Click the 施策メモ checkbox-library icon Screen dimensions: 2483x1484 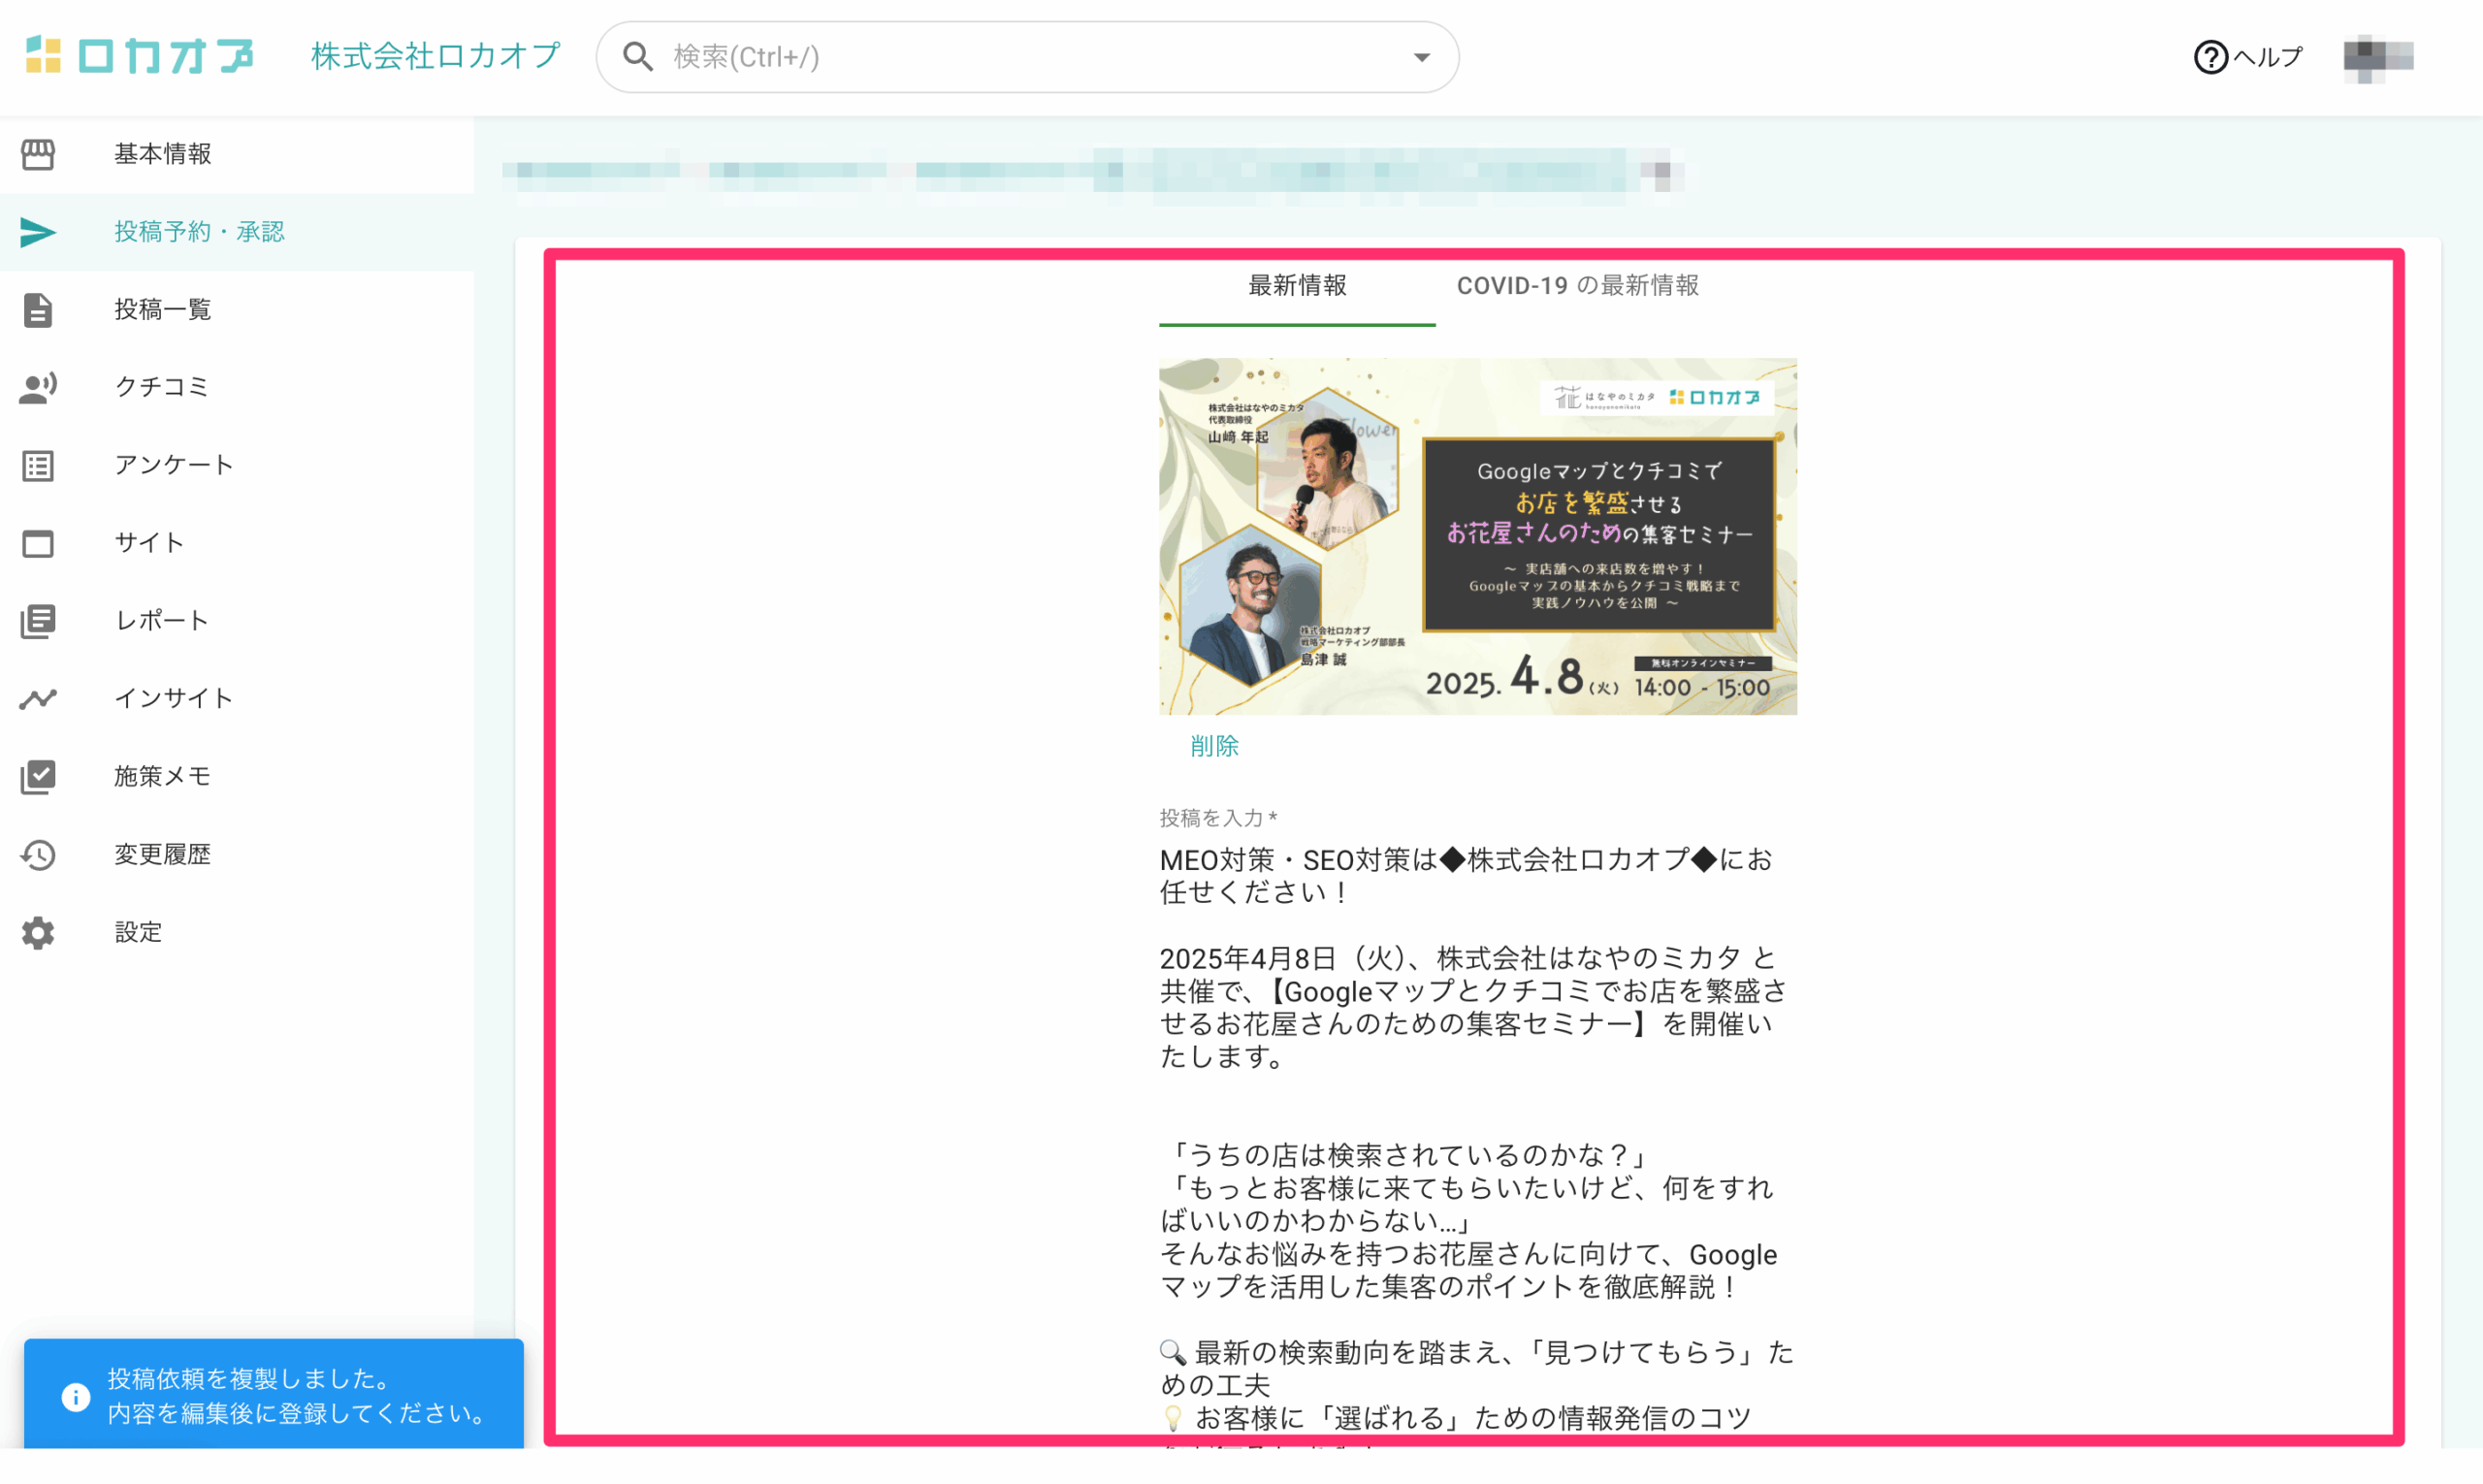coord(38,777)
